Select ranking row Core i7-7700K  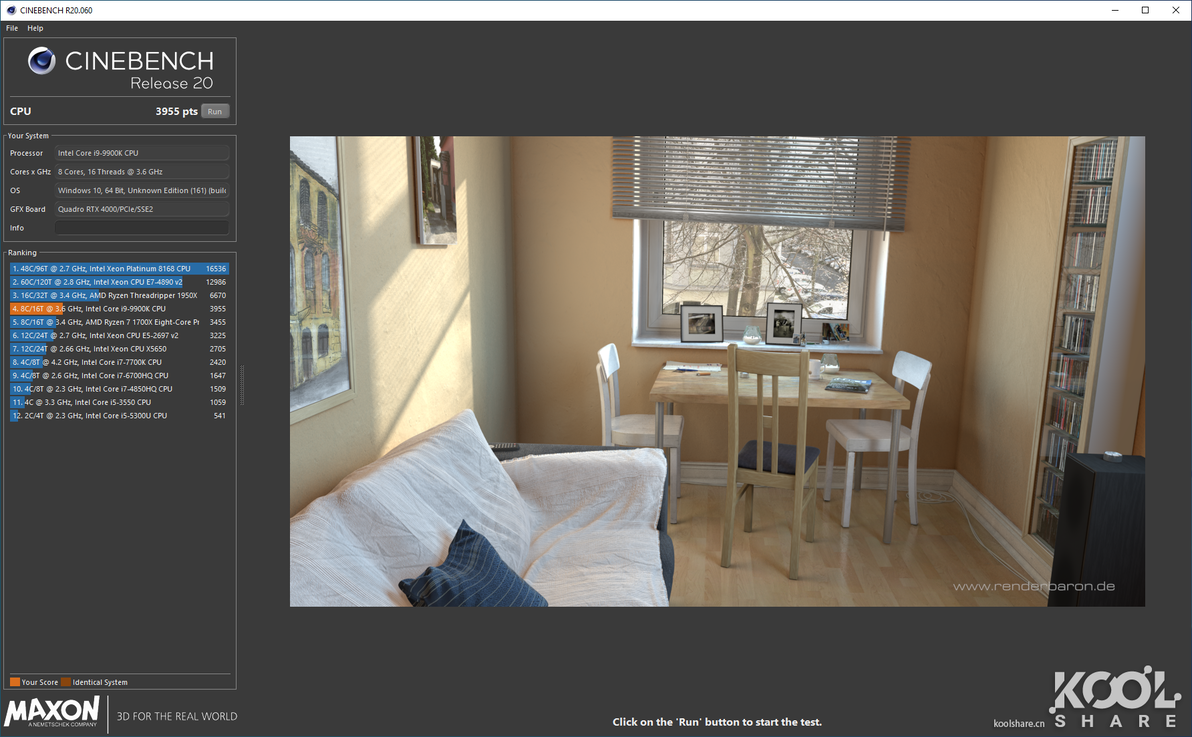pyautogui.click(x=119, y=362)
